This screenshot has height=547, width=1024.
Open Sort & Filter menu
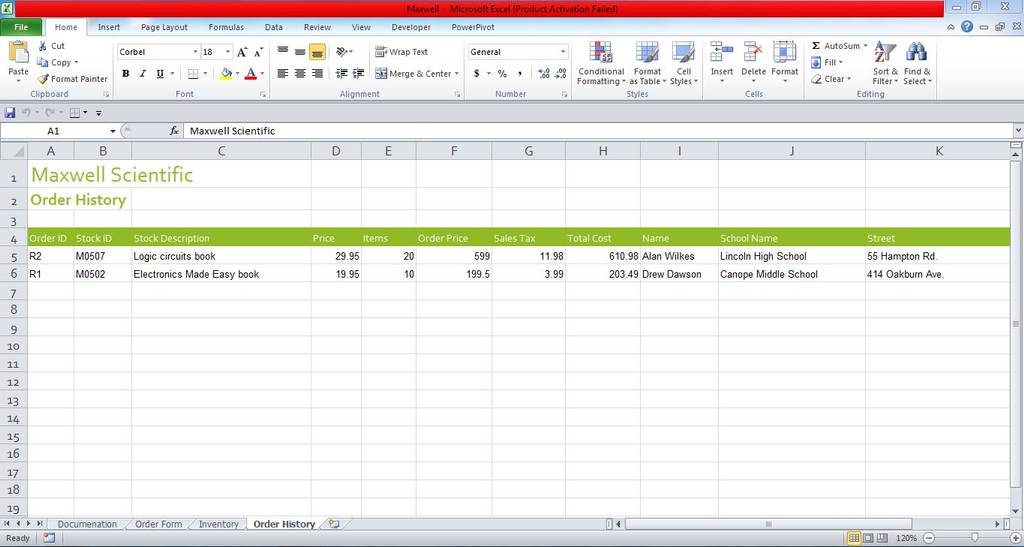[x=886, y=63]
